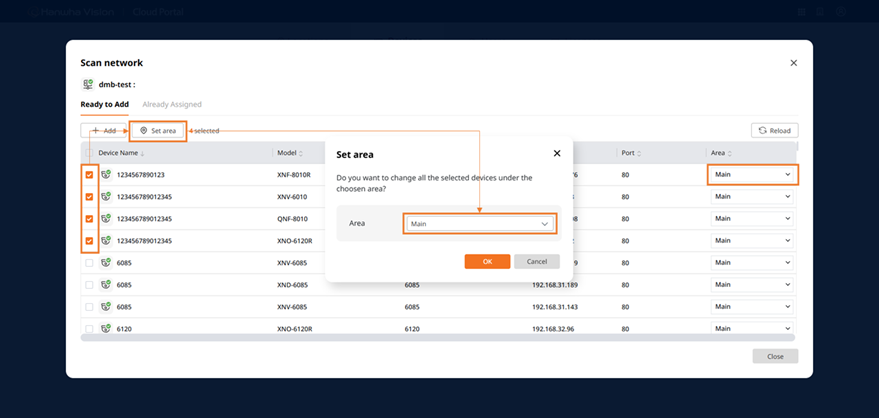Click the dmb-test gateway device icon
Viewport: 879px width, 418px height.
[87, 85]
